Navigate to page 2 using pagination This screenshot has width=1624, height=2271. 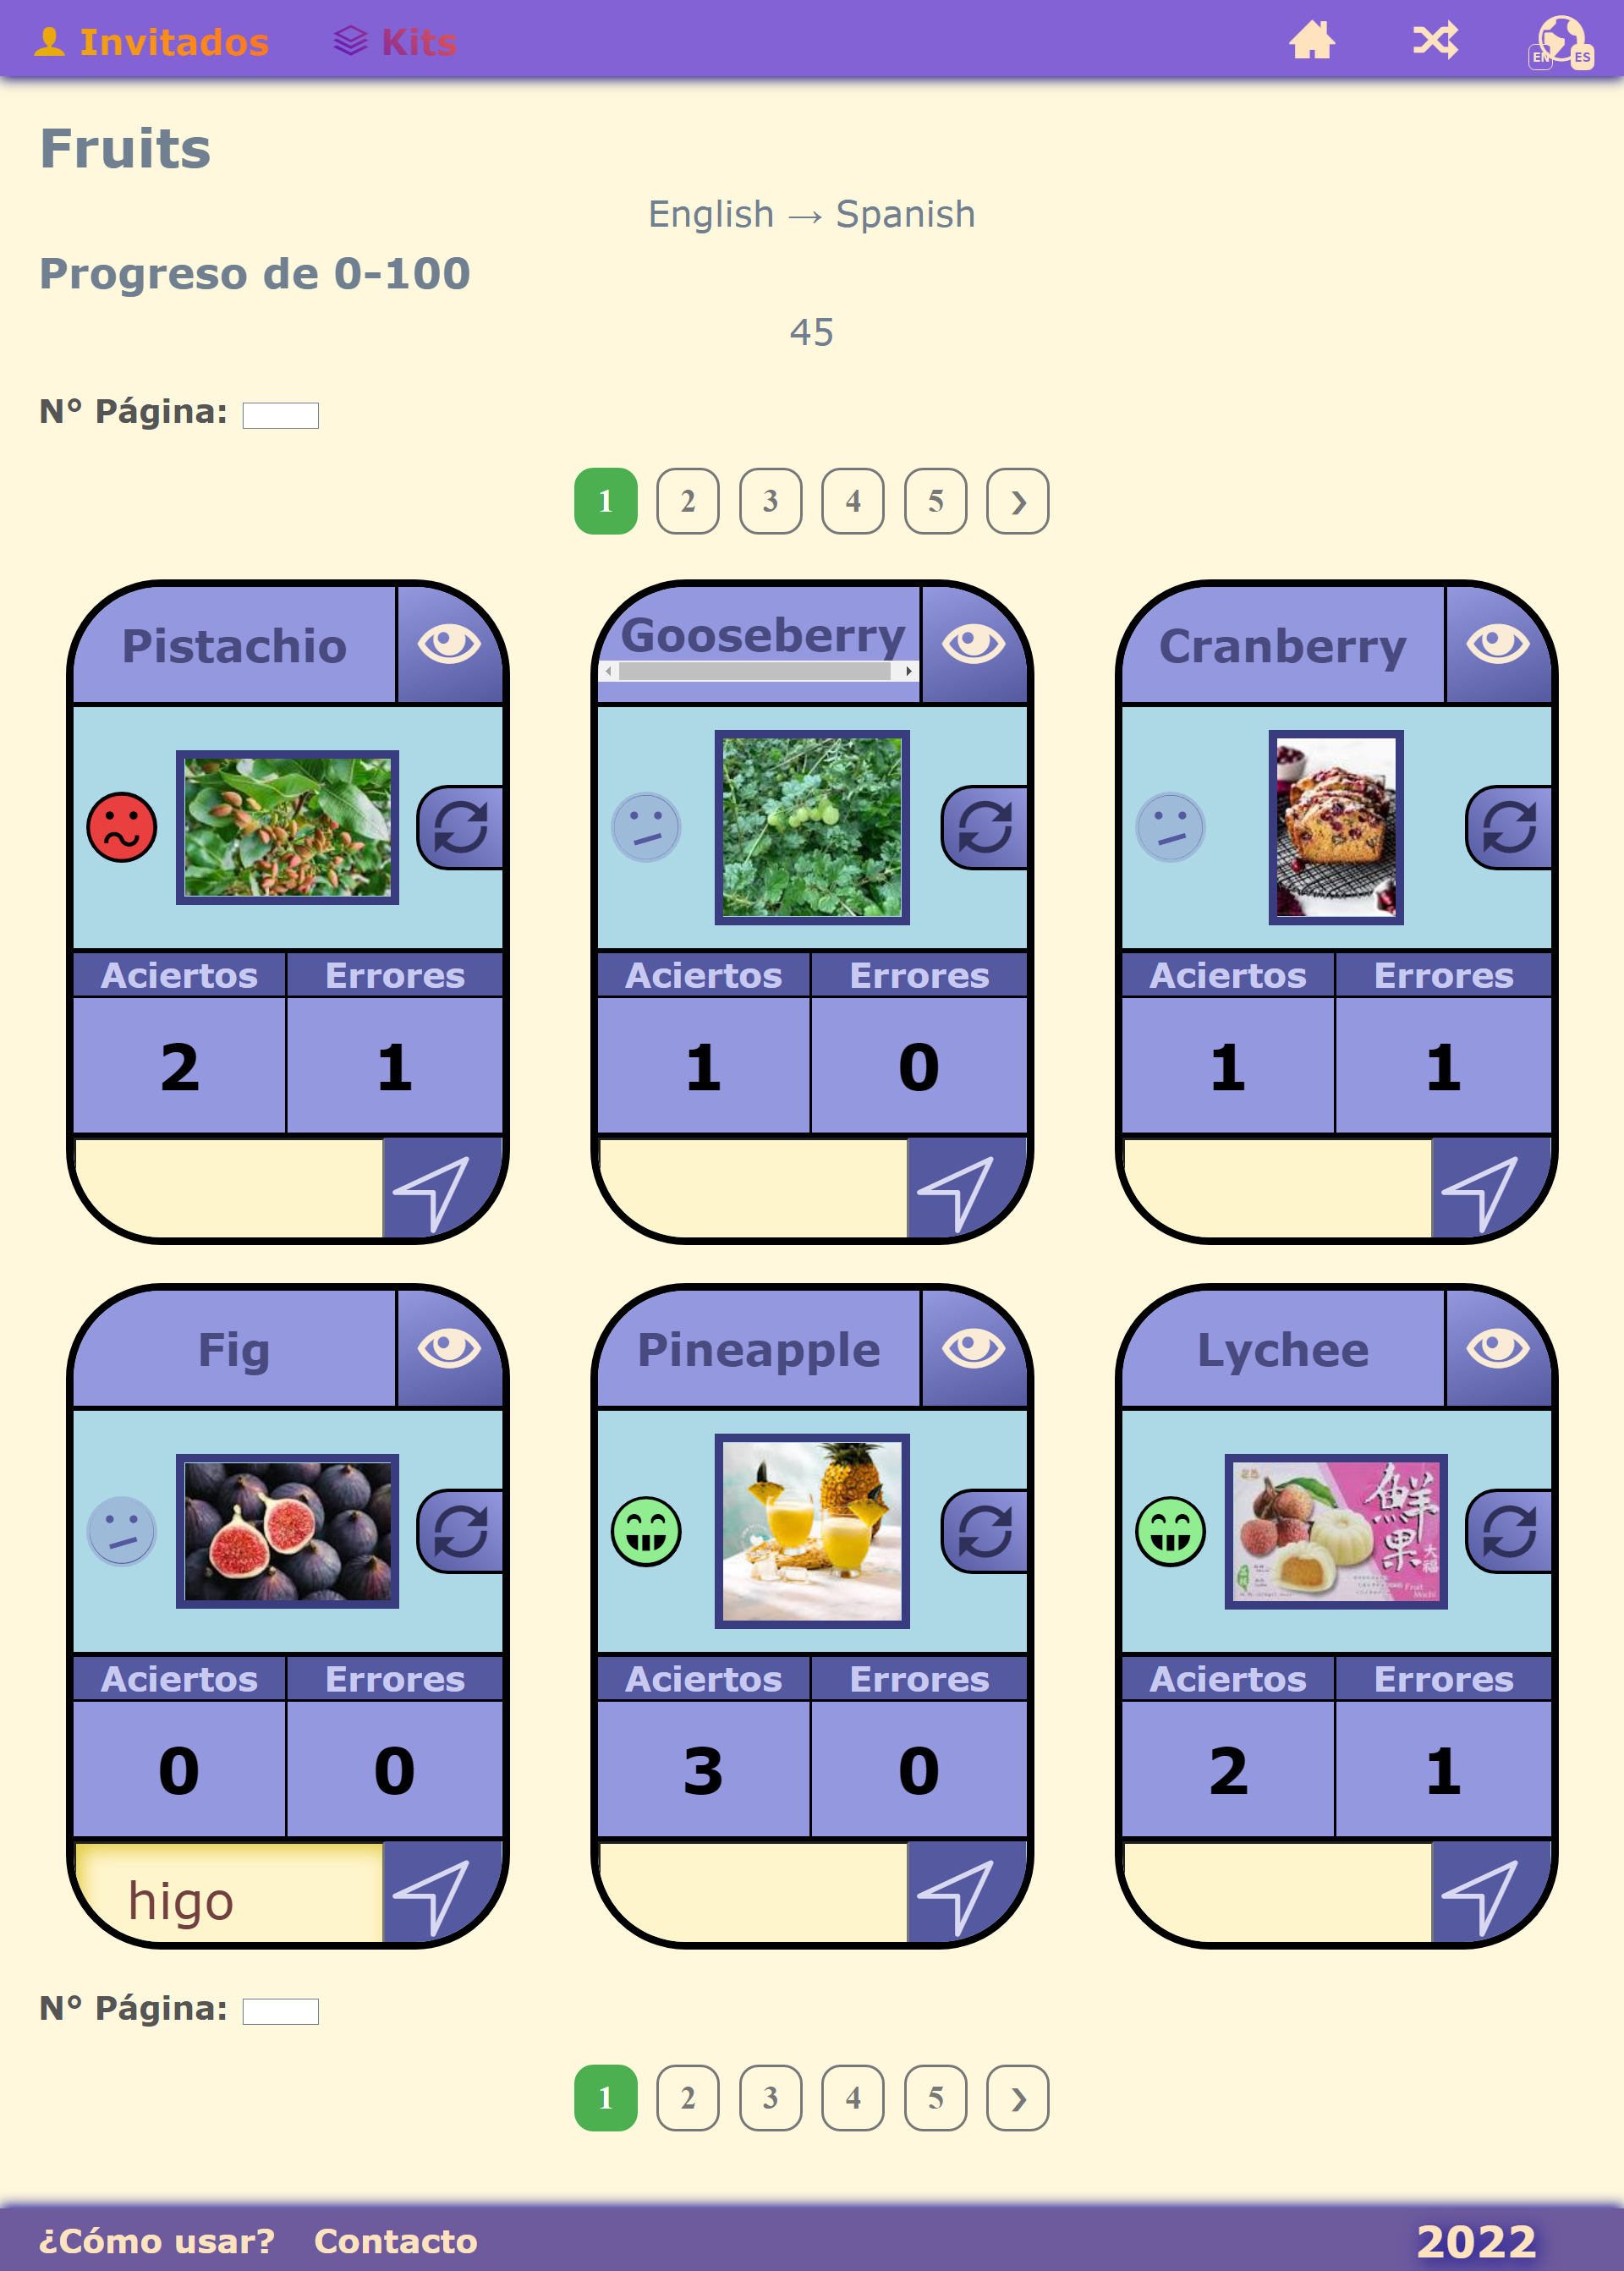click(687, 499)
